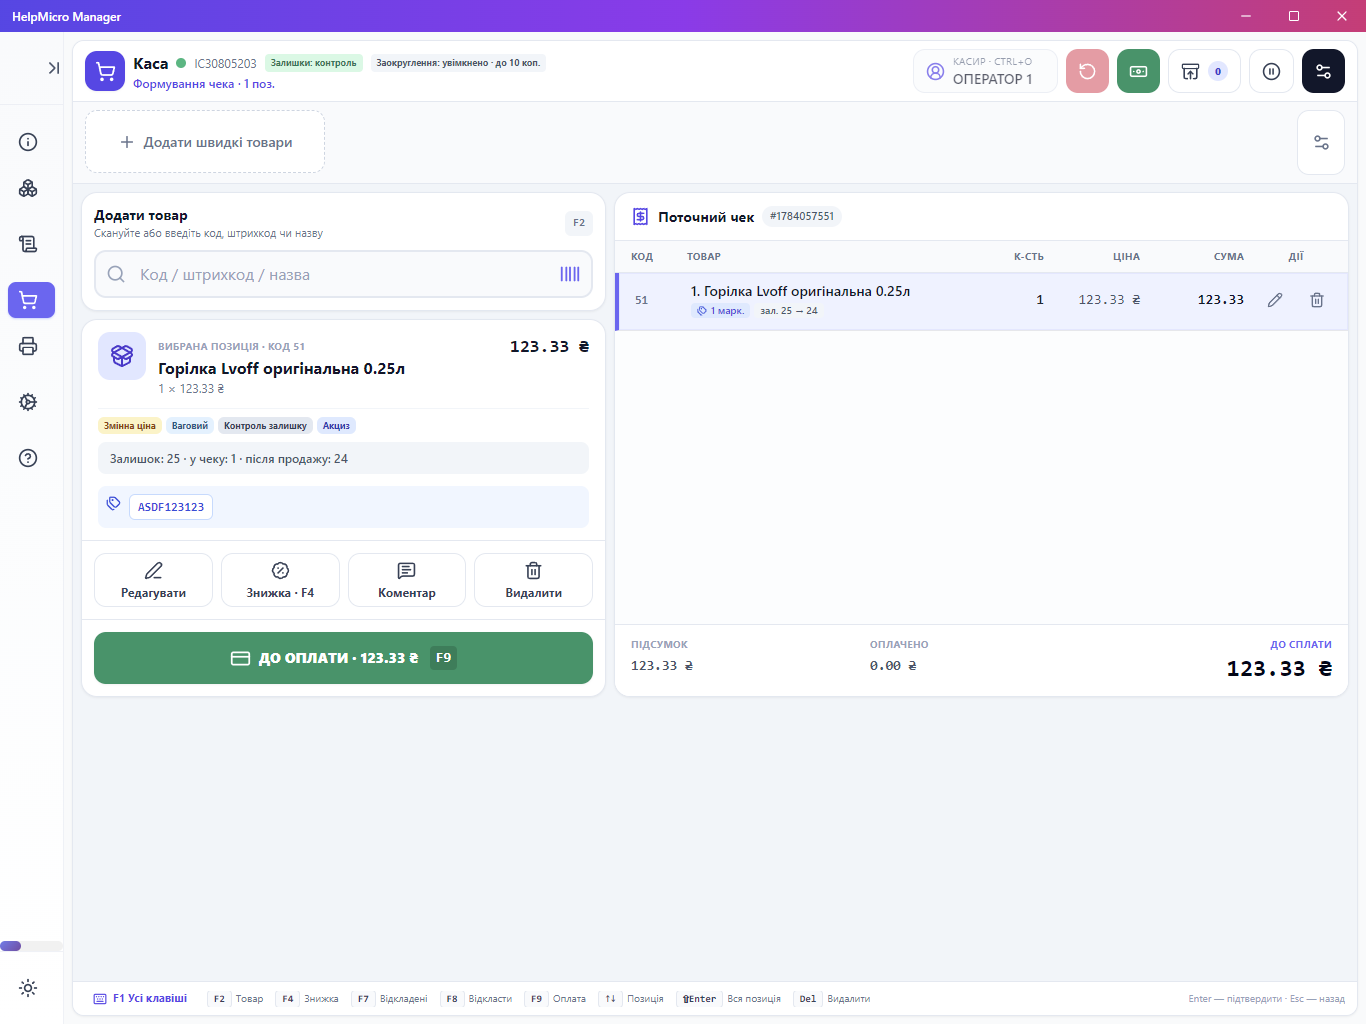Click the ТОВАР column header
1366x1024 pixels.
[x=704, y=257]
